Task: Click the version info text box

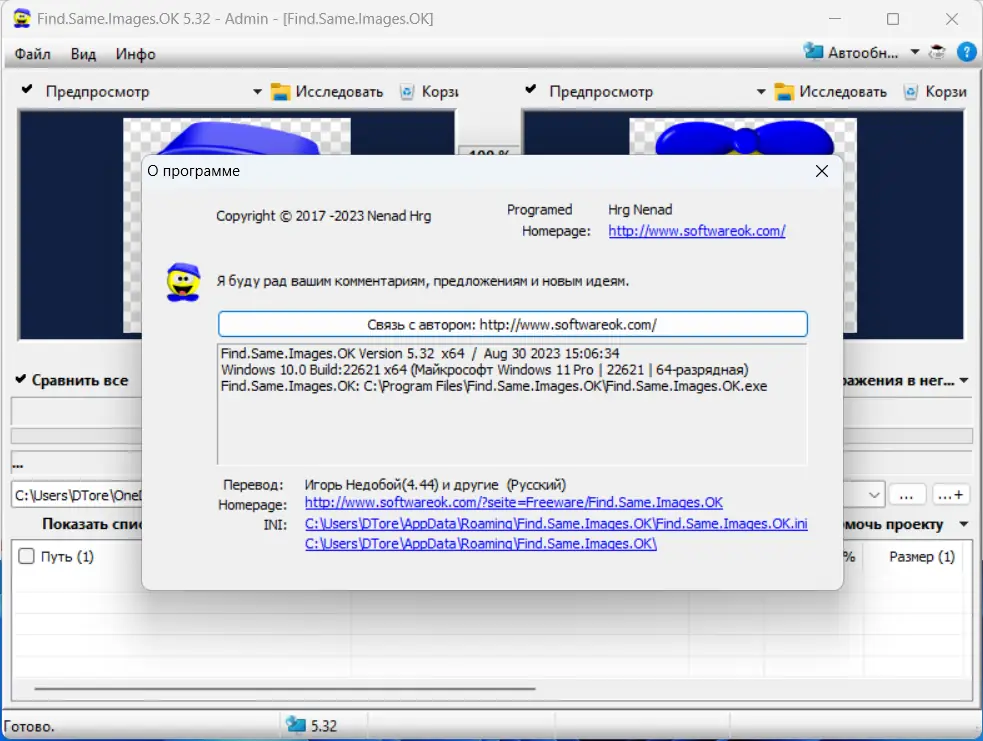Action: tap(512, 404)
